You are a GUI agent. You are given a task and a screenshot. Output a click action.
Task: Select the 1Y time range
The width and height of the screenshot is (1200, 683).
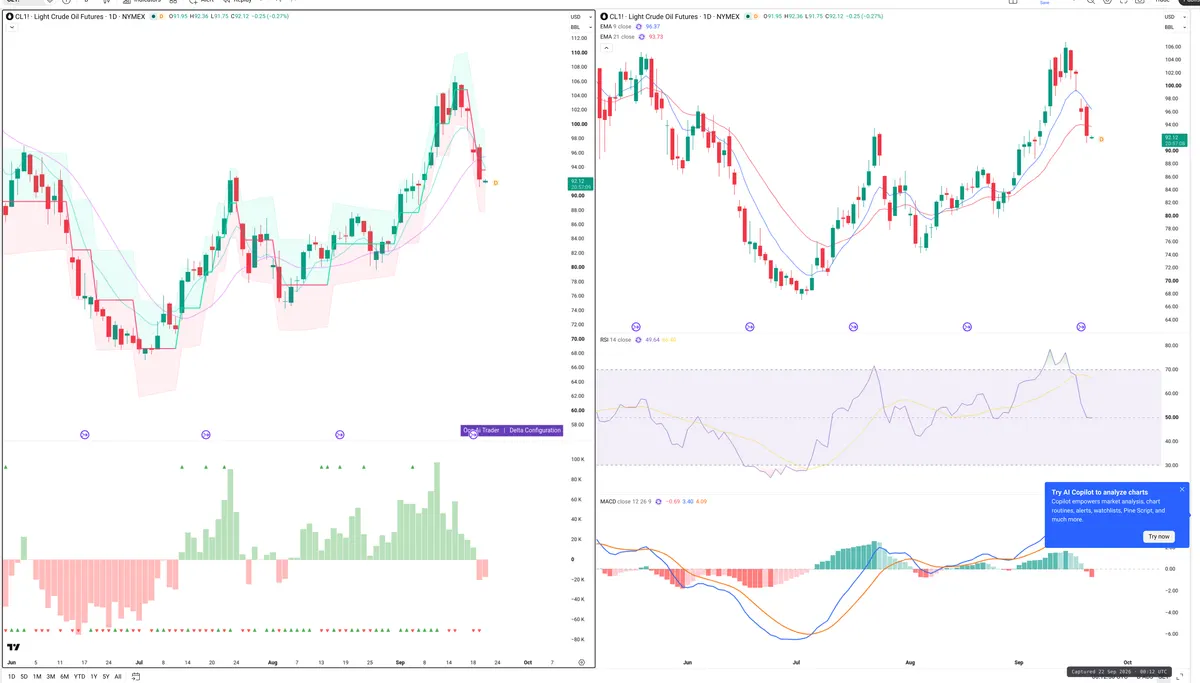click(x=94, y=676)
